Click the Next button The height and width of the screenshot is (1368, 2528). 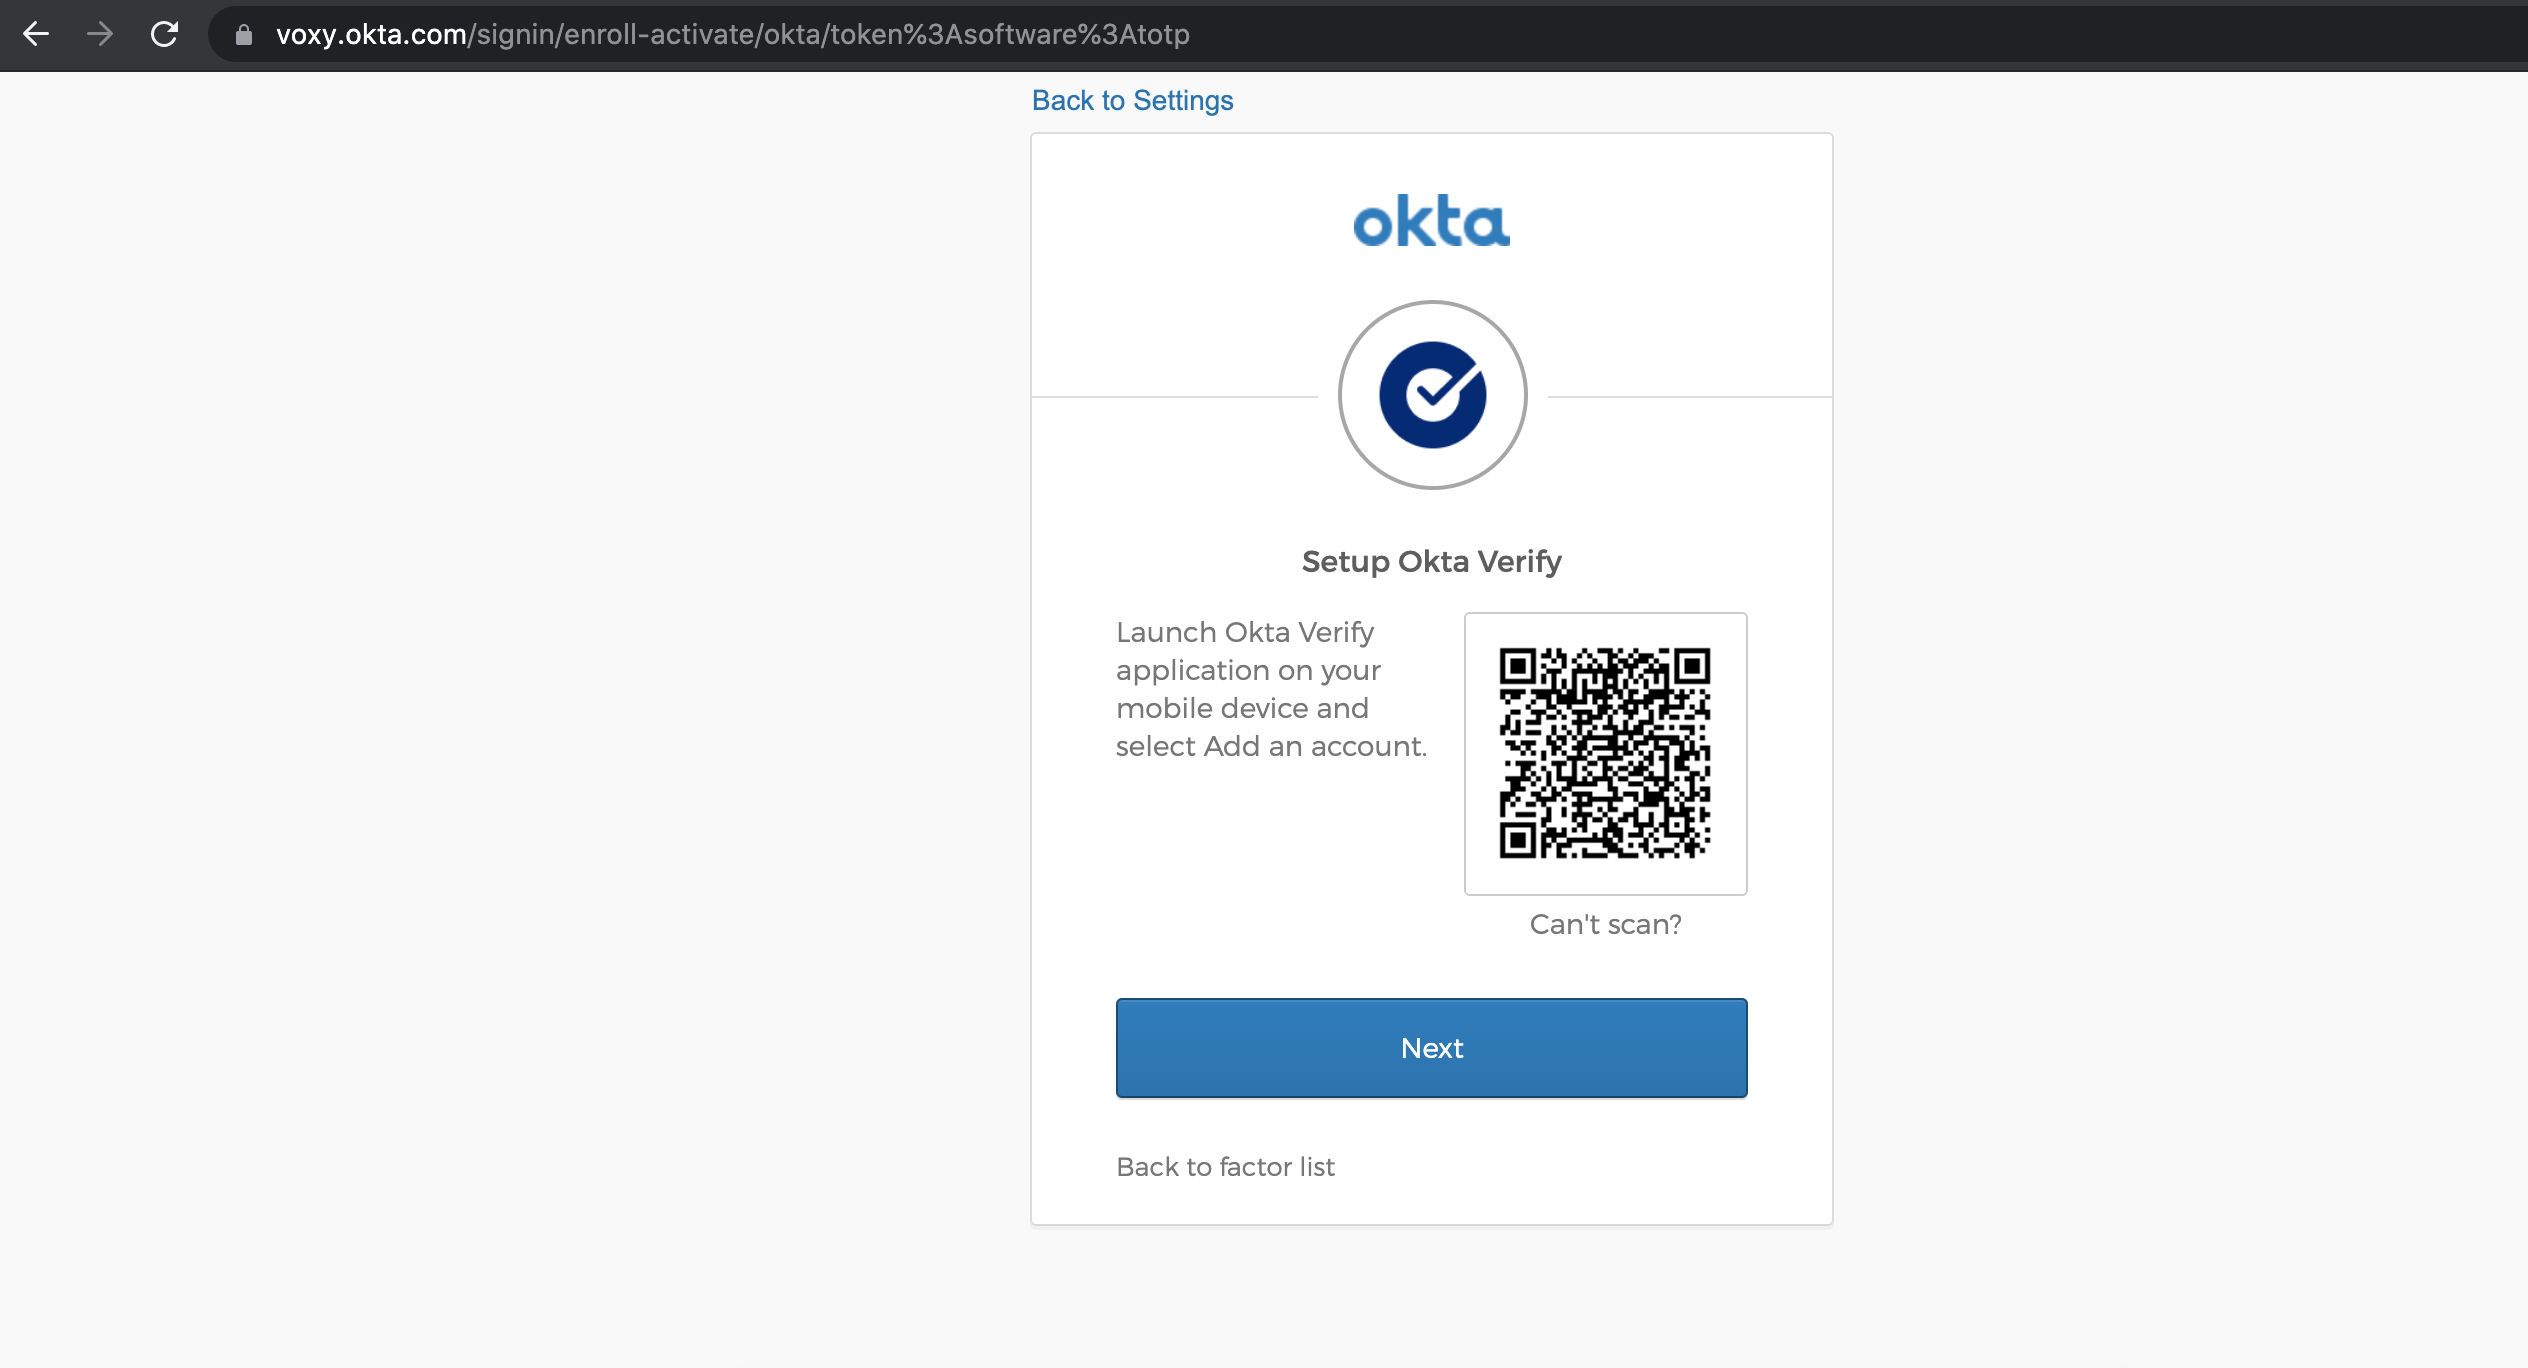pyautogui.click(x=1431, y=1048)
